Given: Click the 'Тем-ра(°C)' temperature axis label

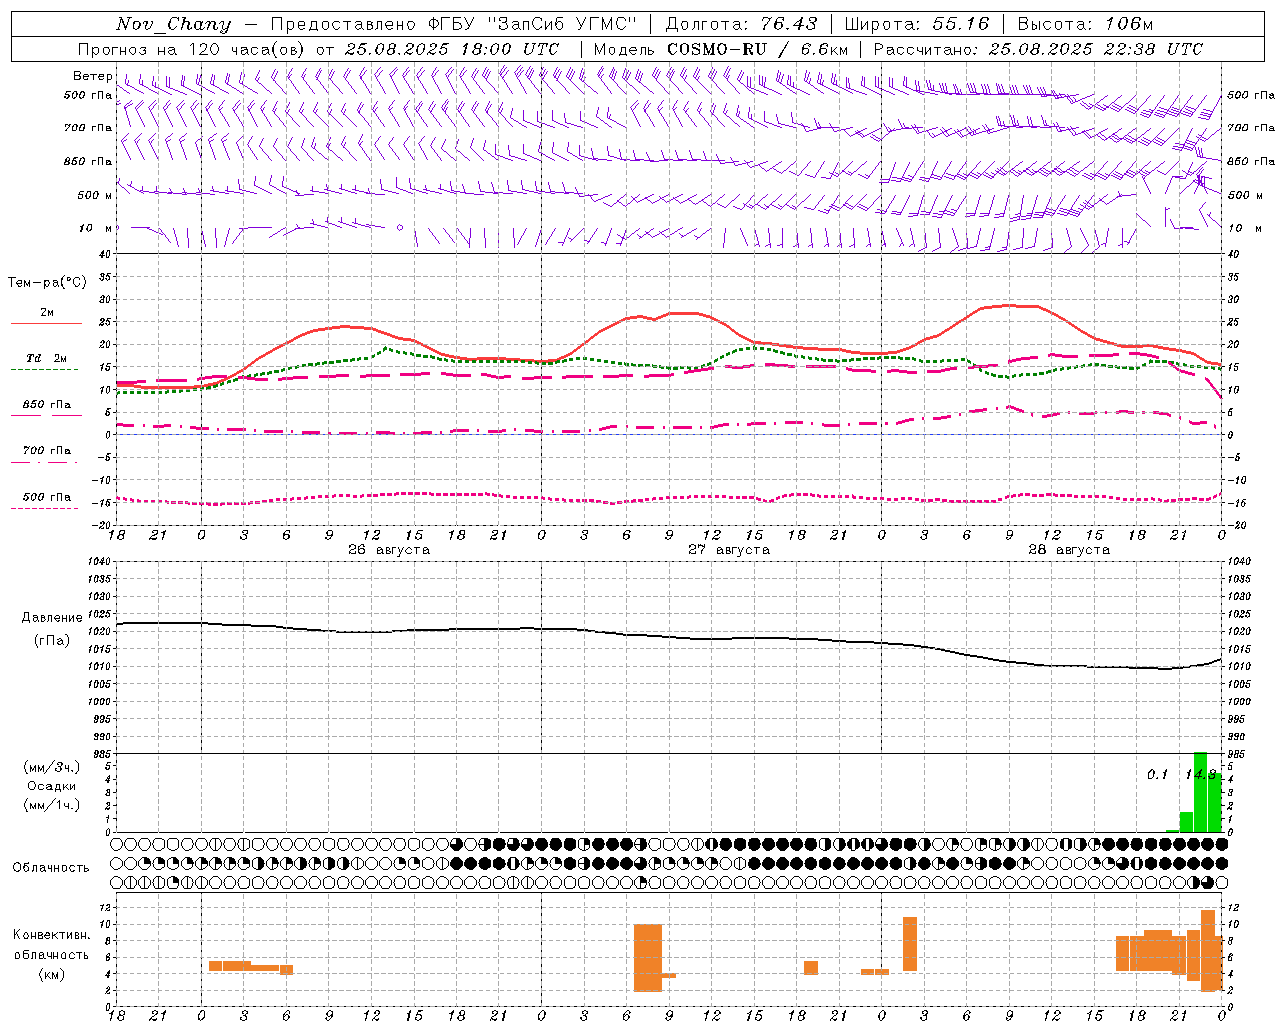Looking at the screenshot, I should pos(47,283).
